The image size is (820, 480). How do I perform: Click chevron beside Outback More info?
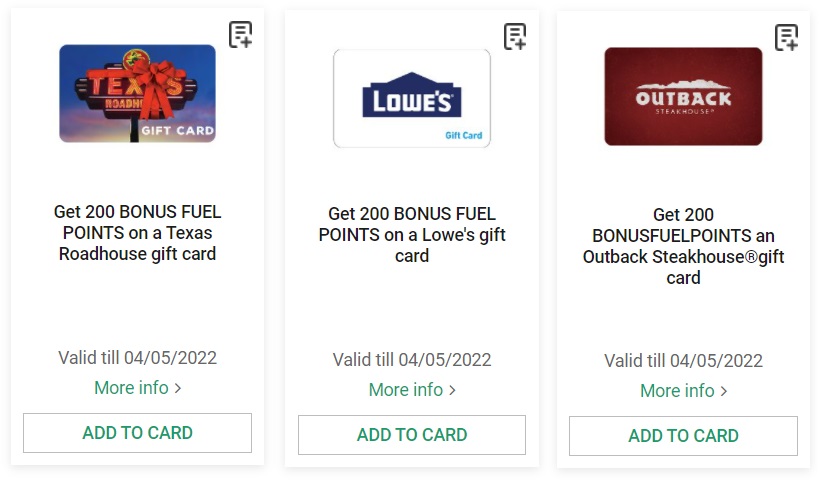(724, 391)
